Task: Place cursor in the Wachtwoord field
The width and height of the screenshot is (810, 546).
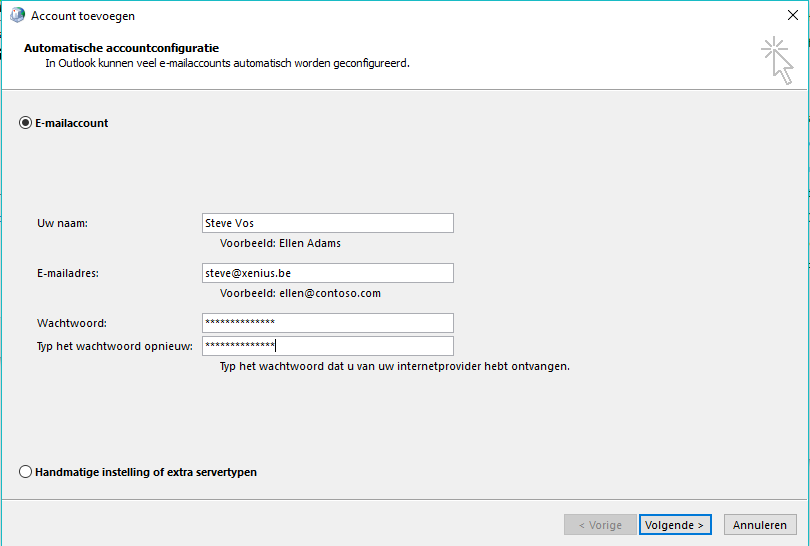Action: click(x=328, y=323)
